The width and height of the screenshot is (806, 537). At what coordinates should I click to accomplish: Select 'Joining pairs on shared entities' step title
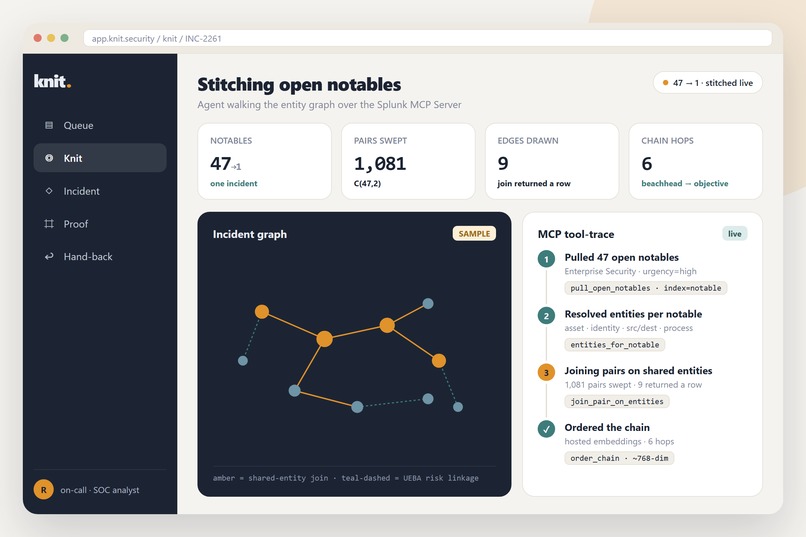pyautogui.click(x=638, y=371)
